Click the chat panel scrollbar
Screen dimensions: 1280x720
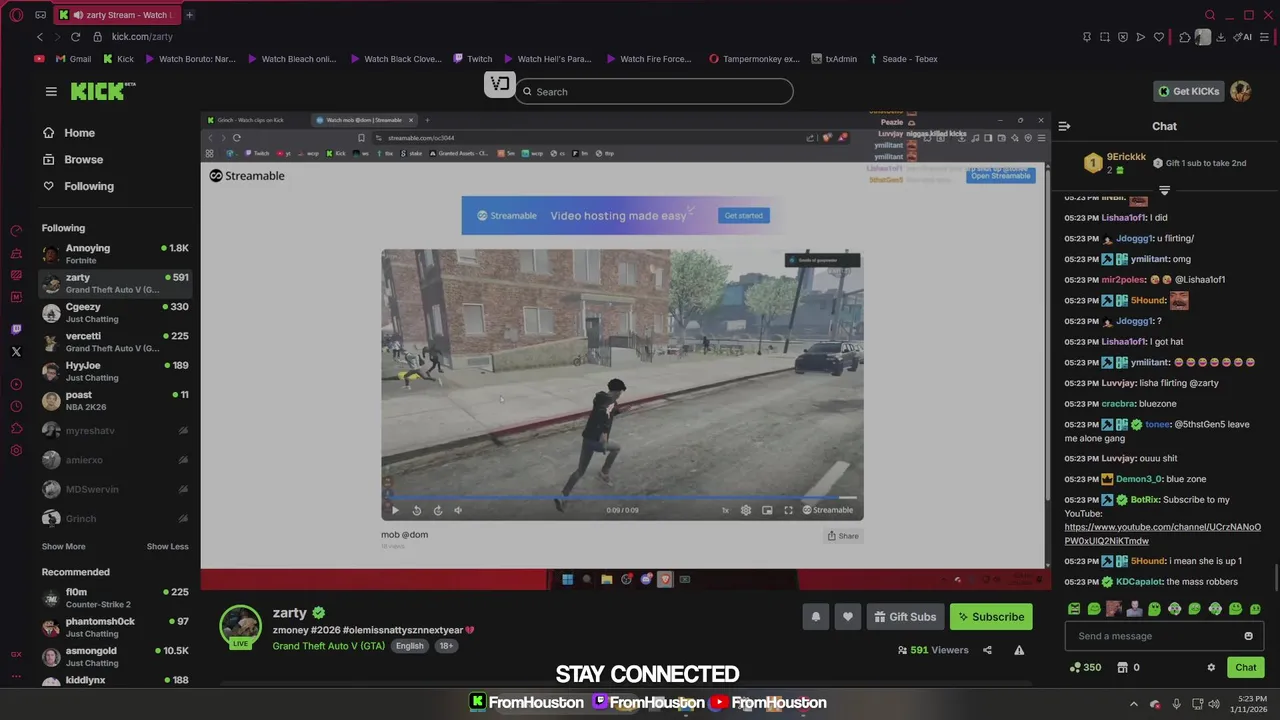pos(1275,578)
